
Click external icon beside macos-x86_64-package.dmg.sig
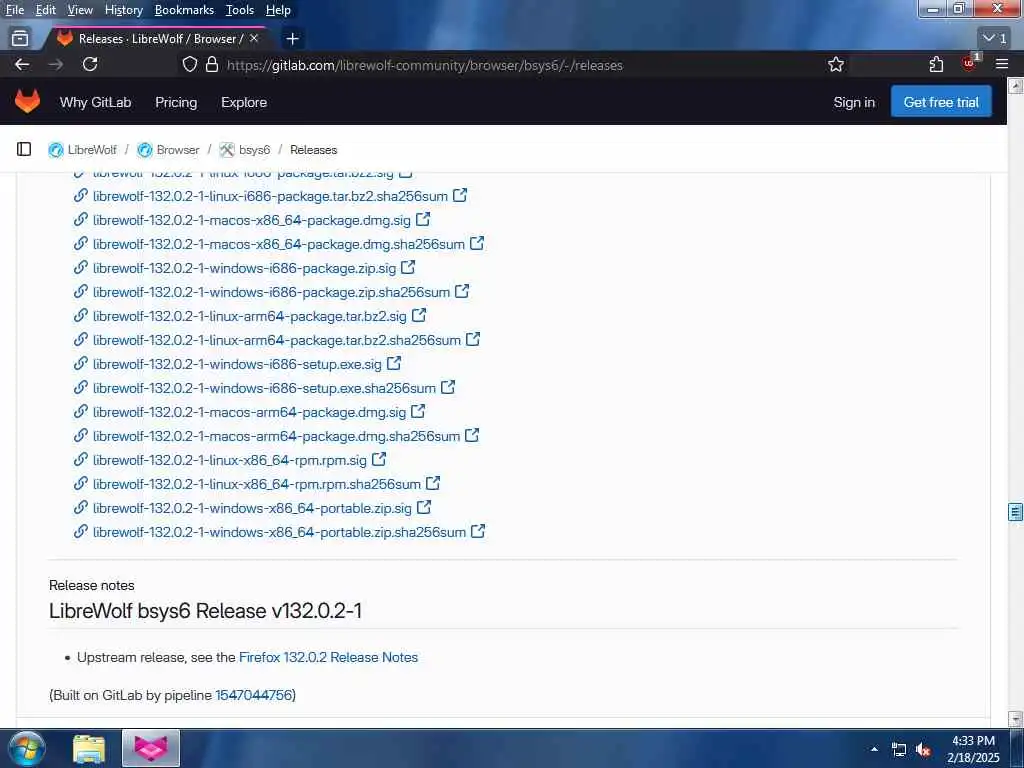click(423, 219)
